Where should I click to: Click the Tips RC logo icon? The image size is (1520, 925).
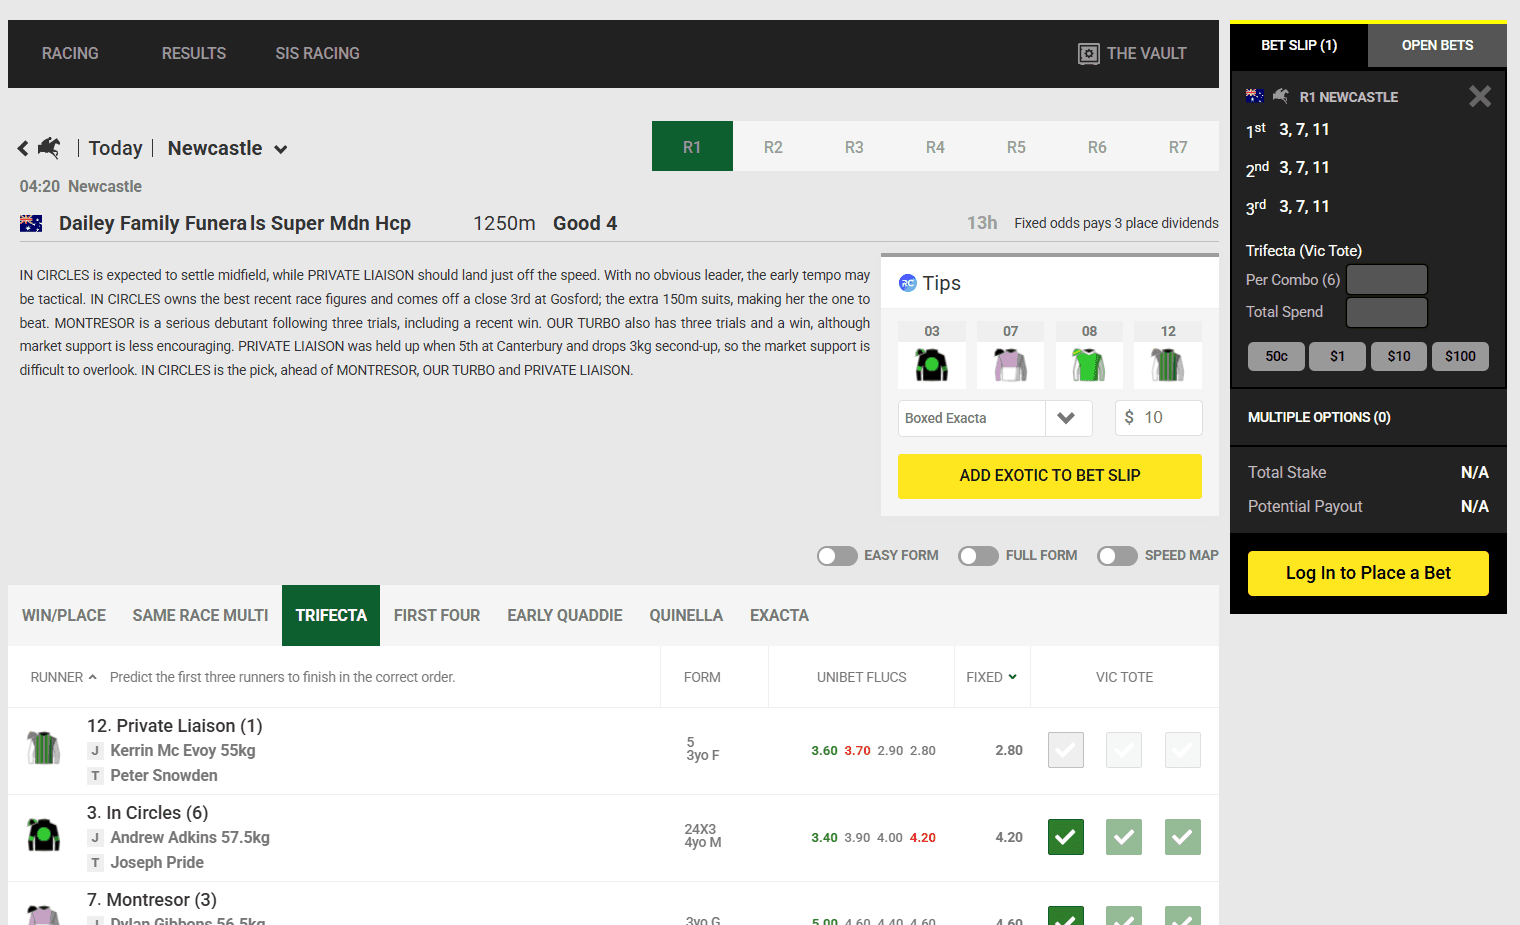pyautogui.click(x=908, y=283)
